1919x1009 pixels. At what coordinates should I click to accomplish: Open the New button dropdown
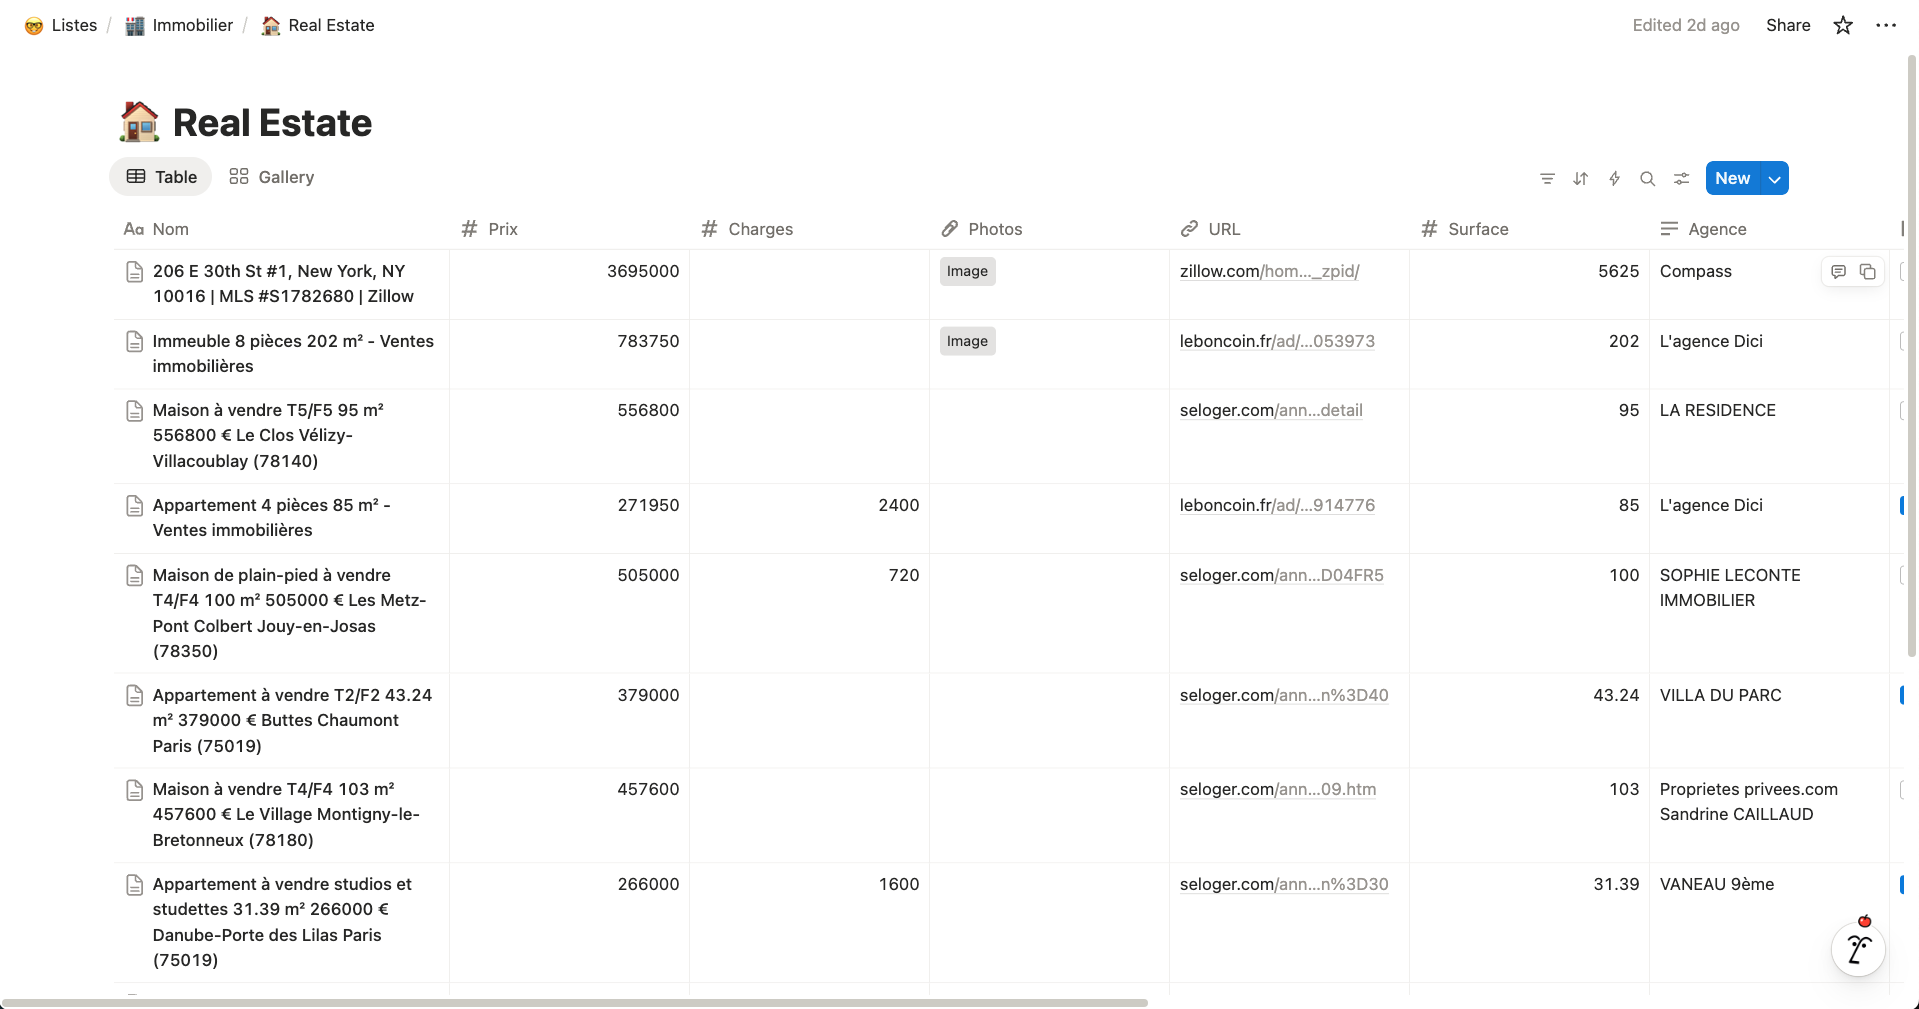(1775, 178)
